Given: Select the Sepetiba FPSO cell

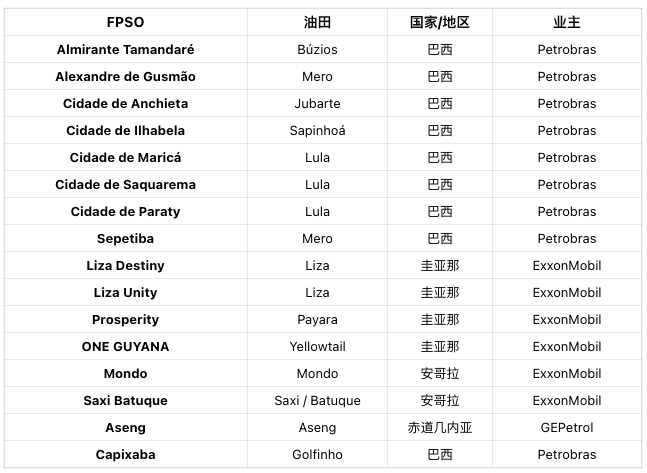Looking at the screenshot, I should pos(125,239).
